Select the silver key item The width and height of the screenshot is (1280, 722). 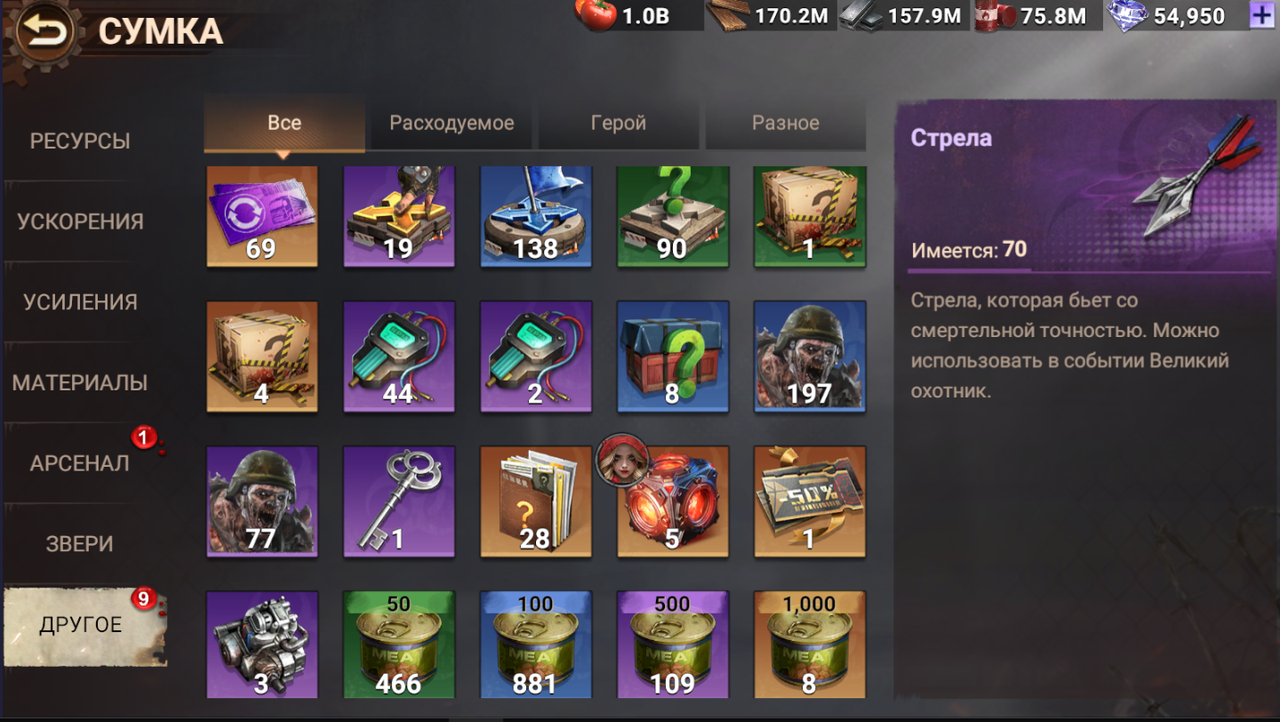coord(399,502)
